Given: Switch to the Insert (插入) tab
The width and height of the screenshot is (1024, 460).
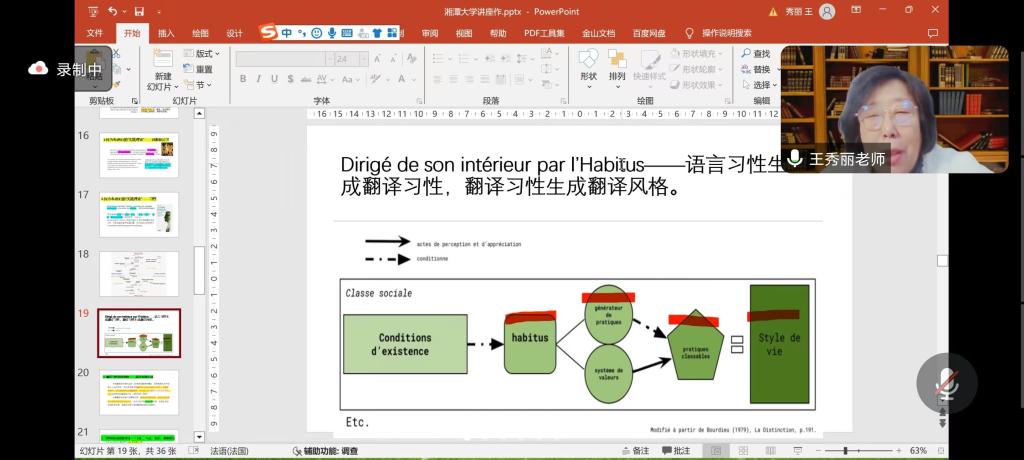Looking at the screenshot, I should tap(166, 33).
